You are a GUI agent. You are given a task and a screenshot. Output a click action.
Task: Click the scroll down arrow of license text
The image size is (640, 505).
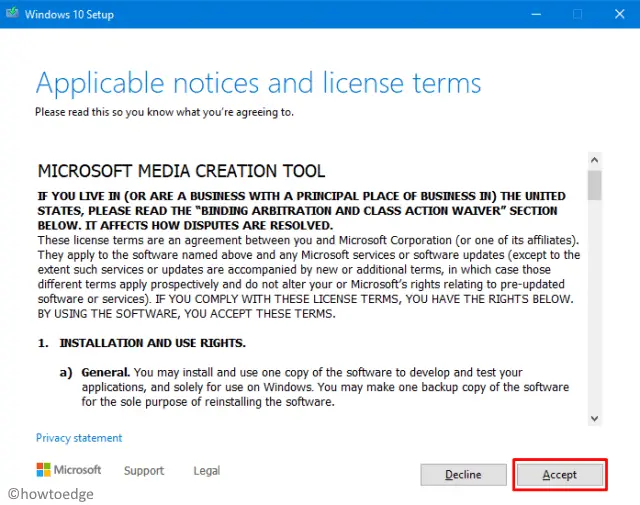coord(594,418)
